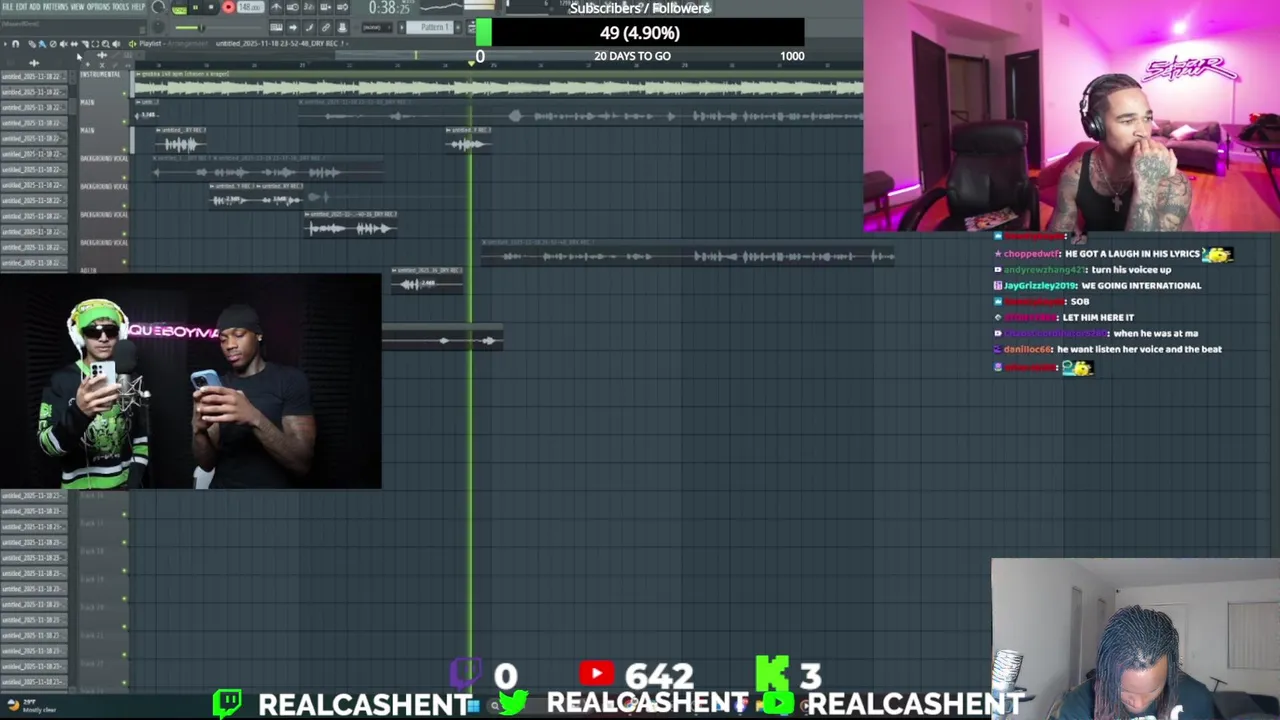Screen dimensions: 1280x720
Task: Open the gmbna 148 bpm clip menu
Action: point(139,74)
